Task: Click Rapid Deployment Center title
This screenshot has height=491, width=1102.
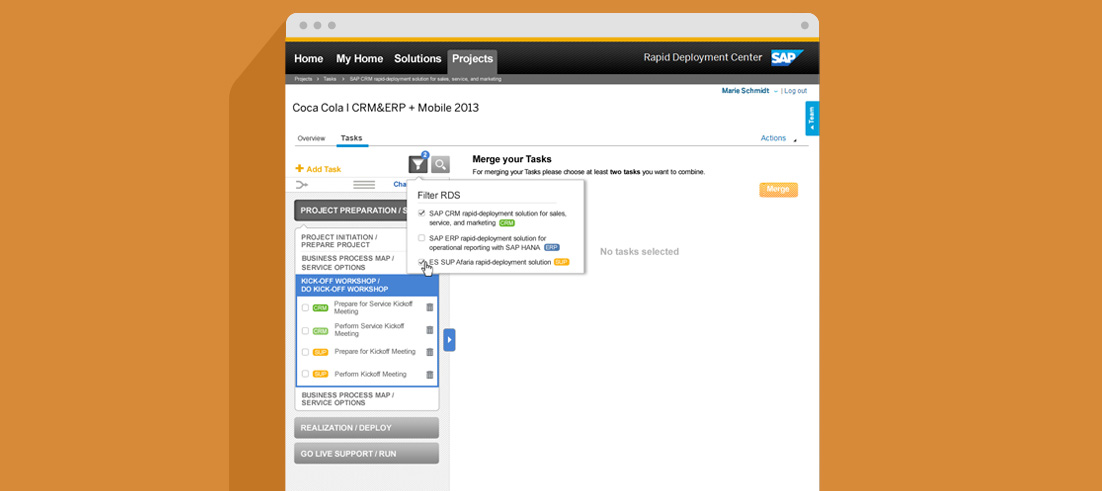Action: [703, 58]
